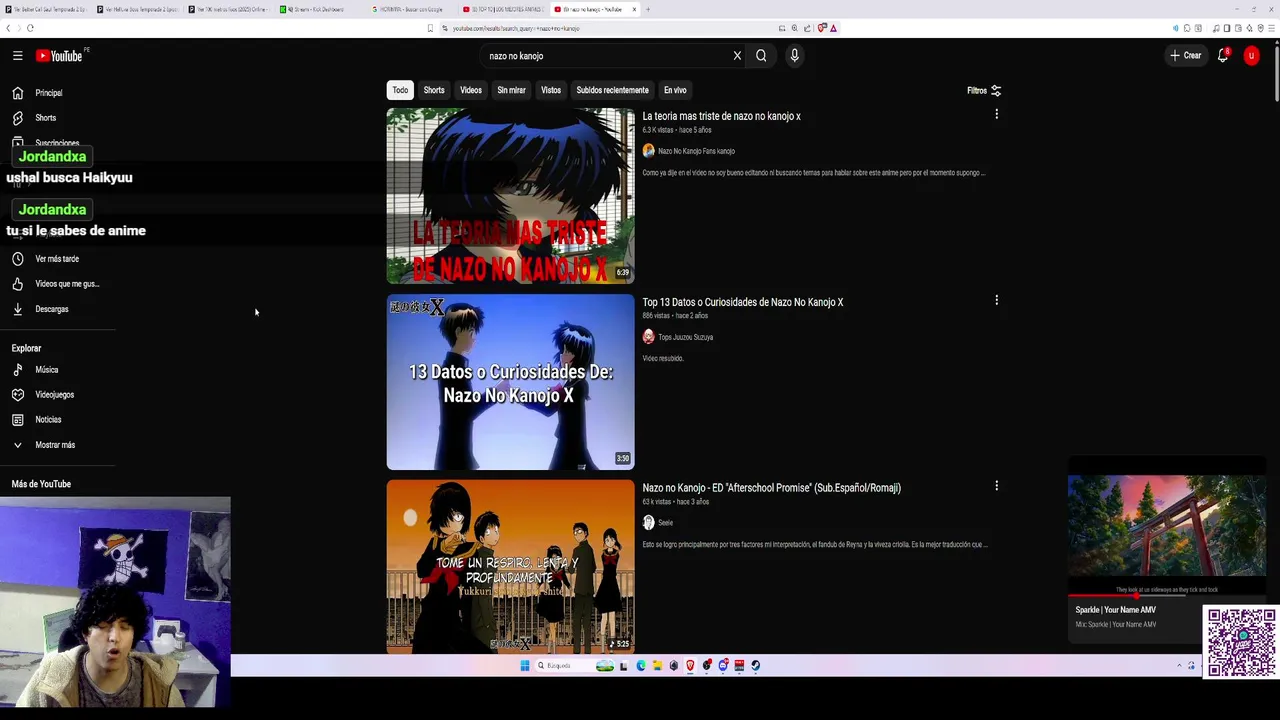Reload the page in the browser
1280x720 pixels.
(x=31, y=28)
